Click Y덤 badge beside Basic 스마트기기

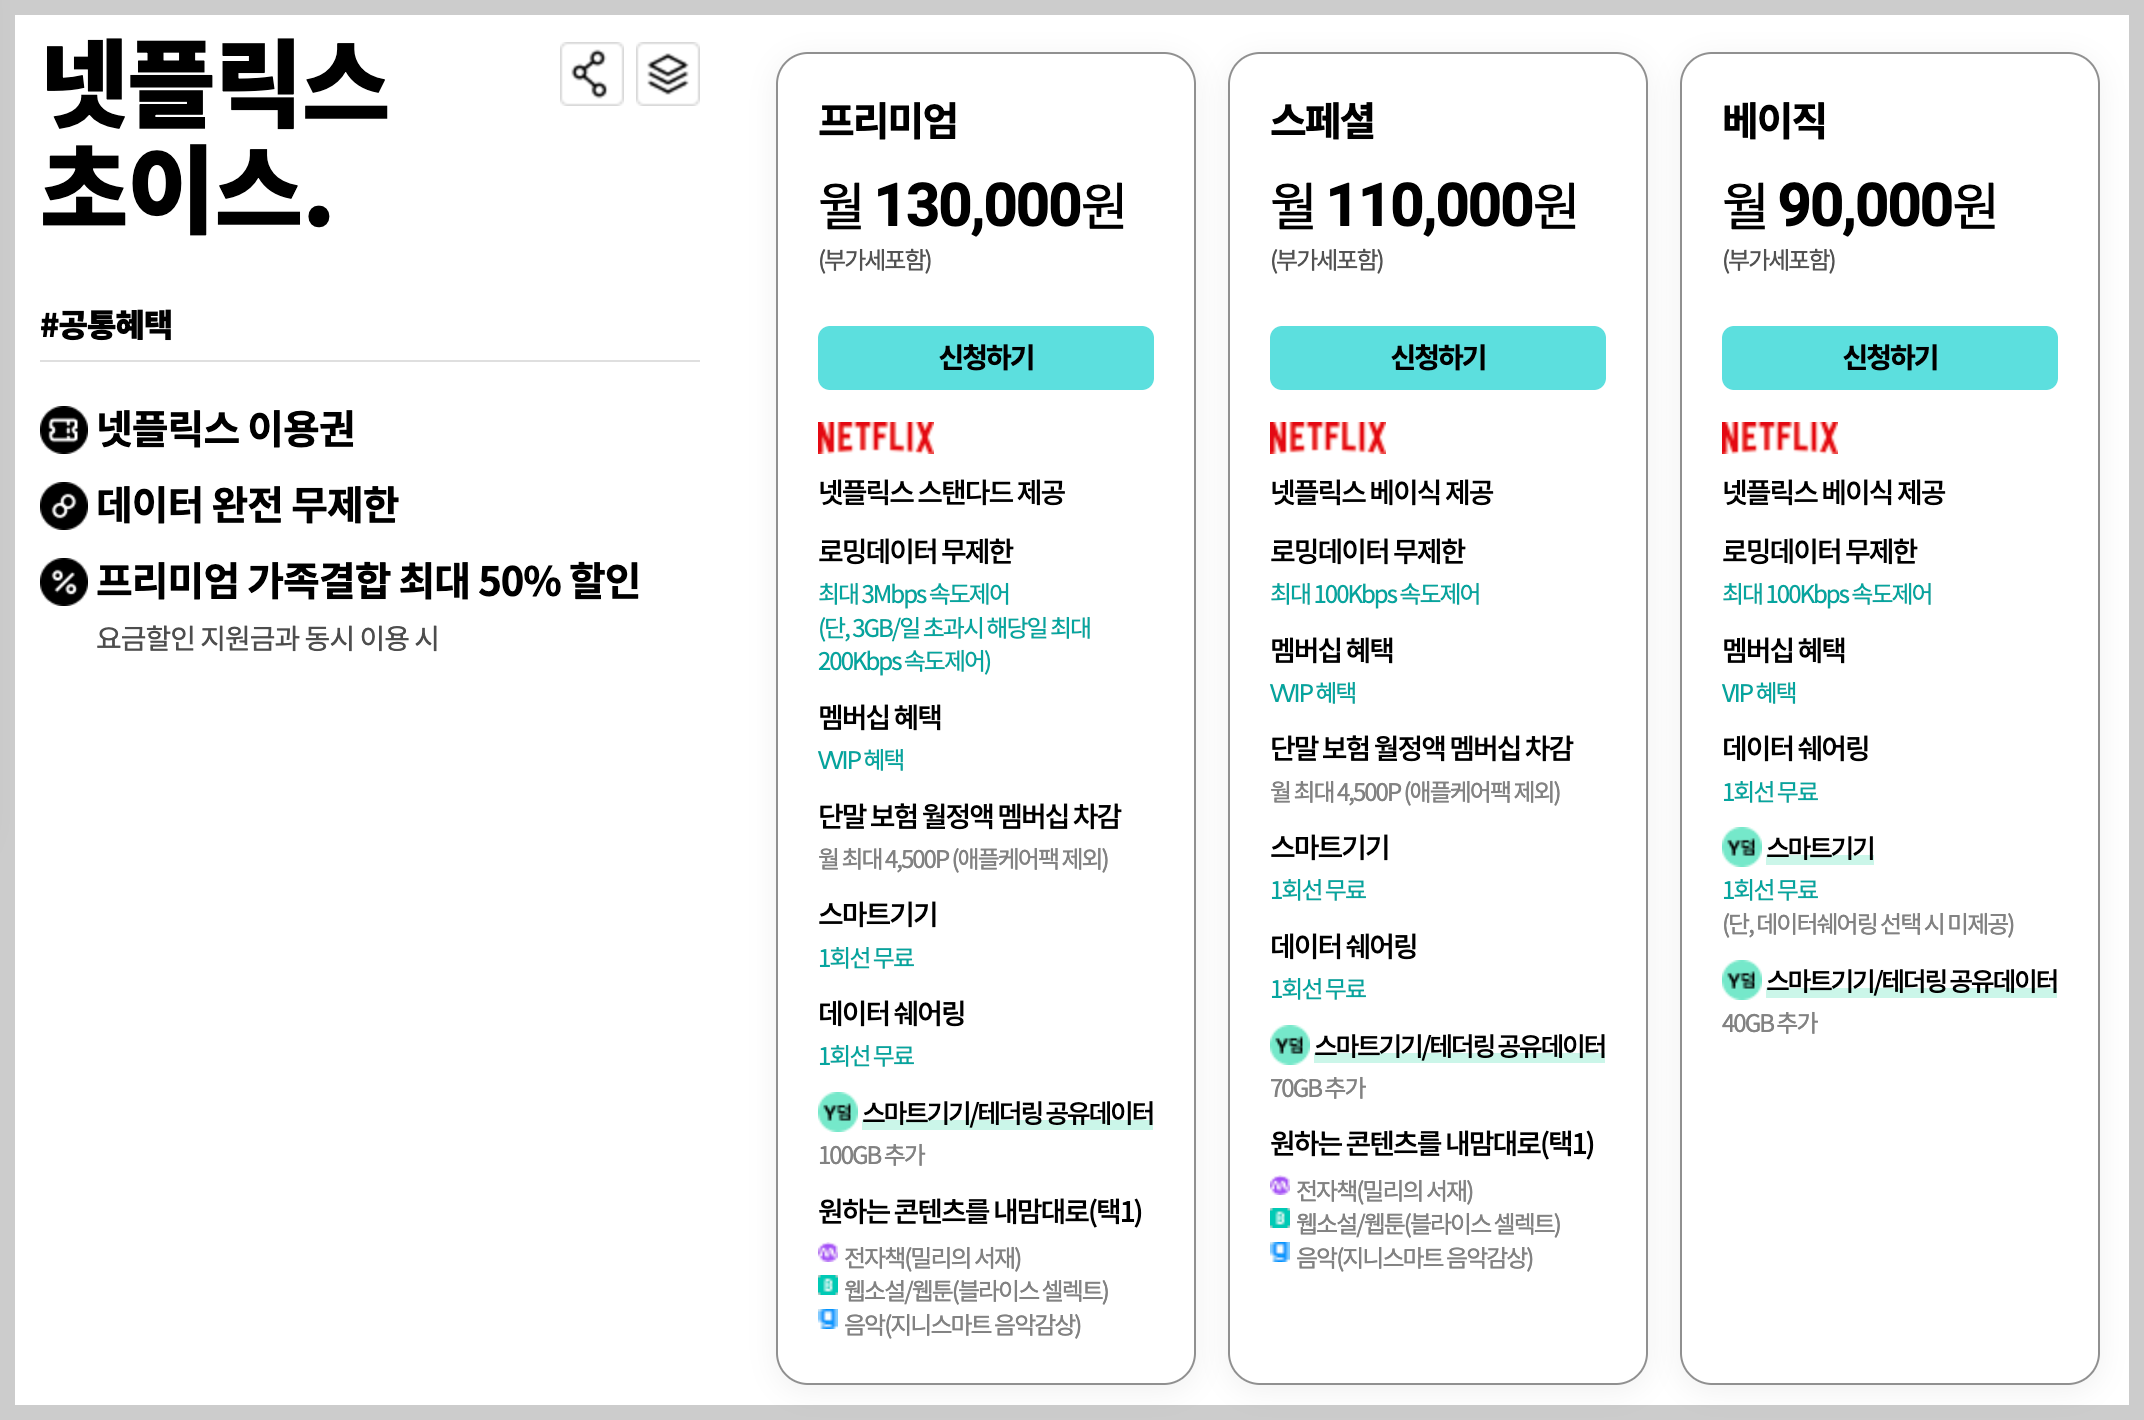(1741, 848)
